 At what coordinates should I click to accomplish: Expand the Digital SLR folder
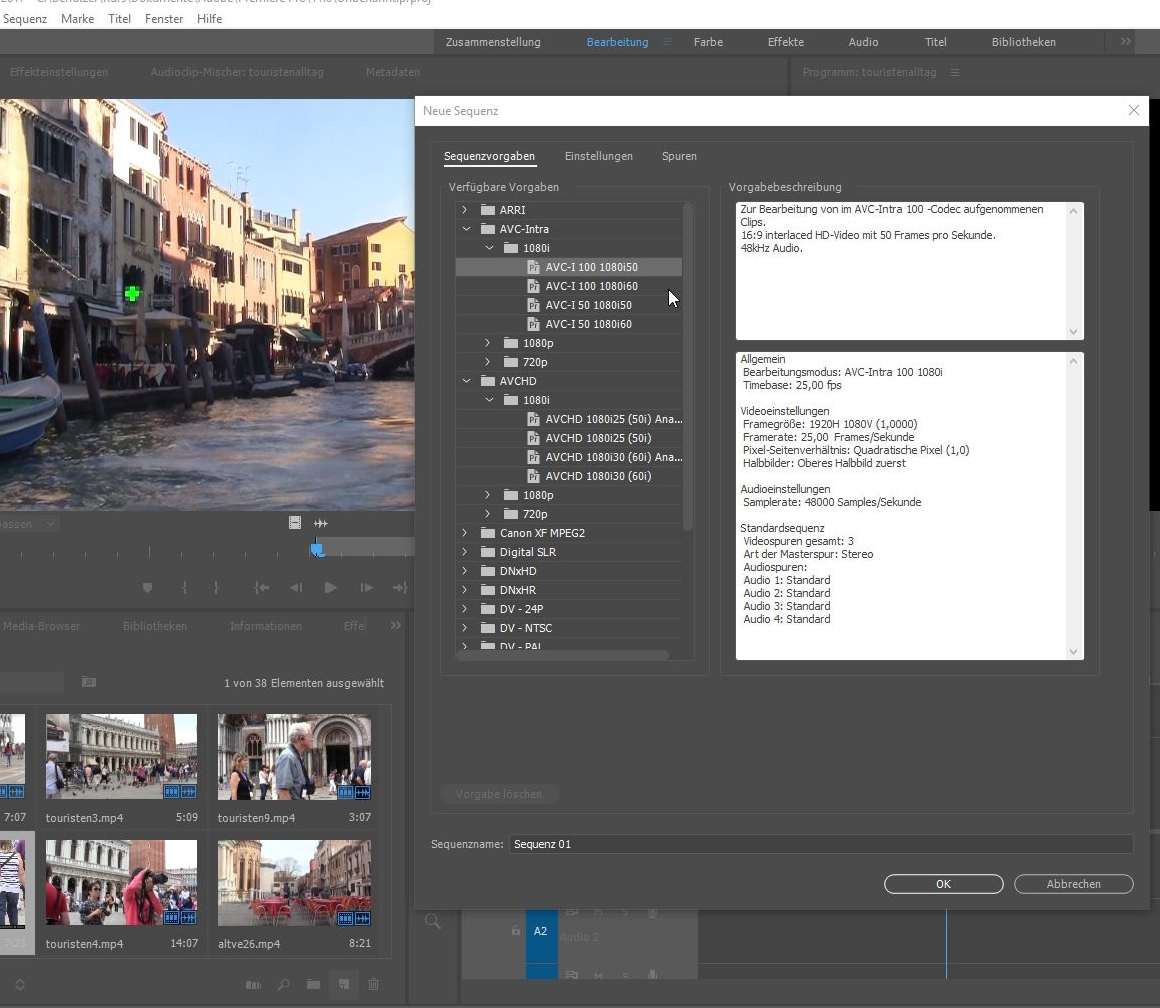(x=465, y=552)
